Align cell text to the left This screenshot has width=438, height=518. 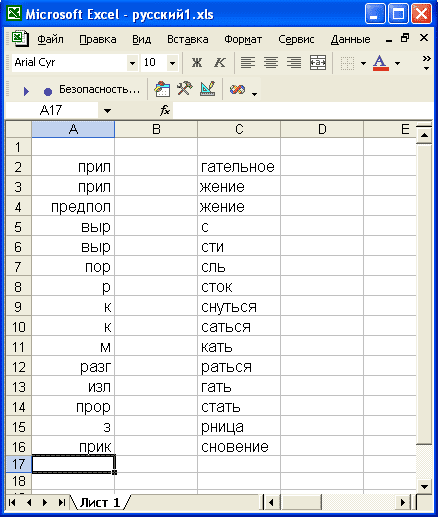coord(248,62)
